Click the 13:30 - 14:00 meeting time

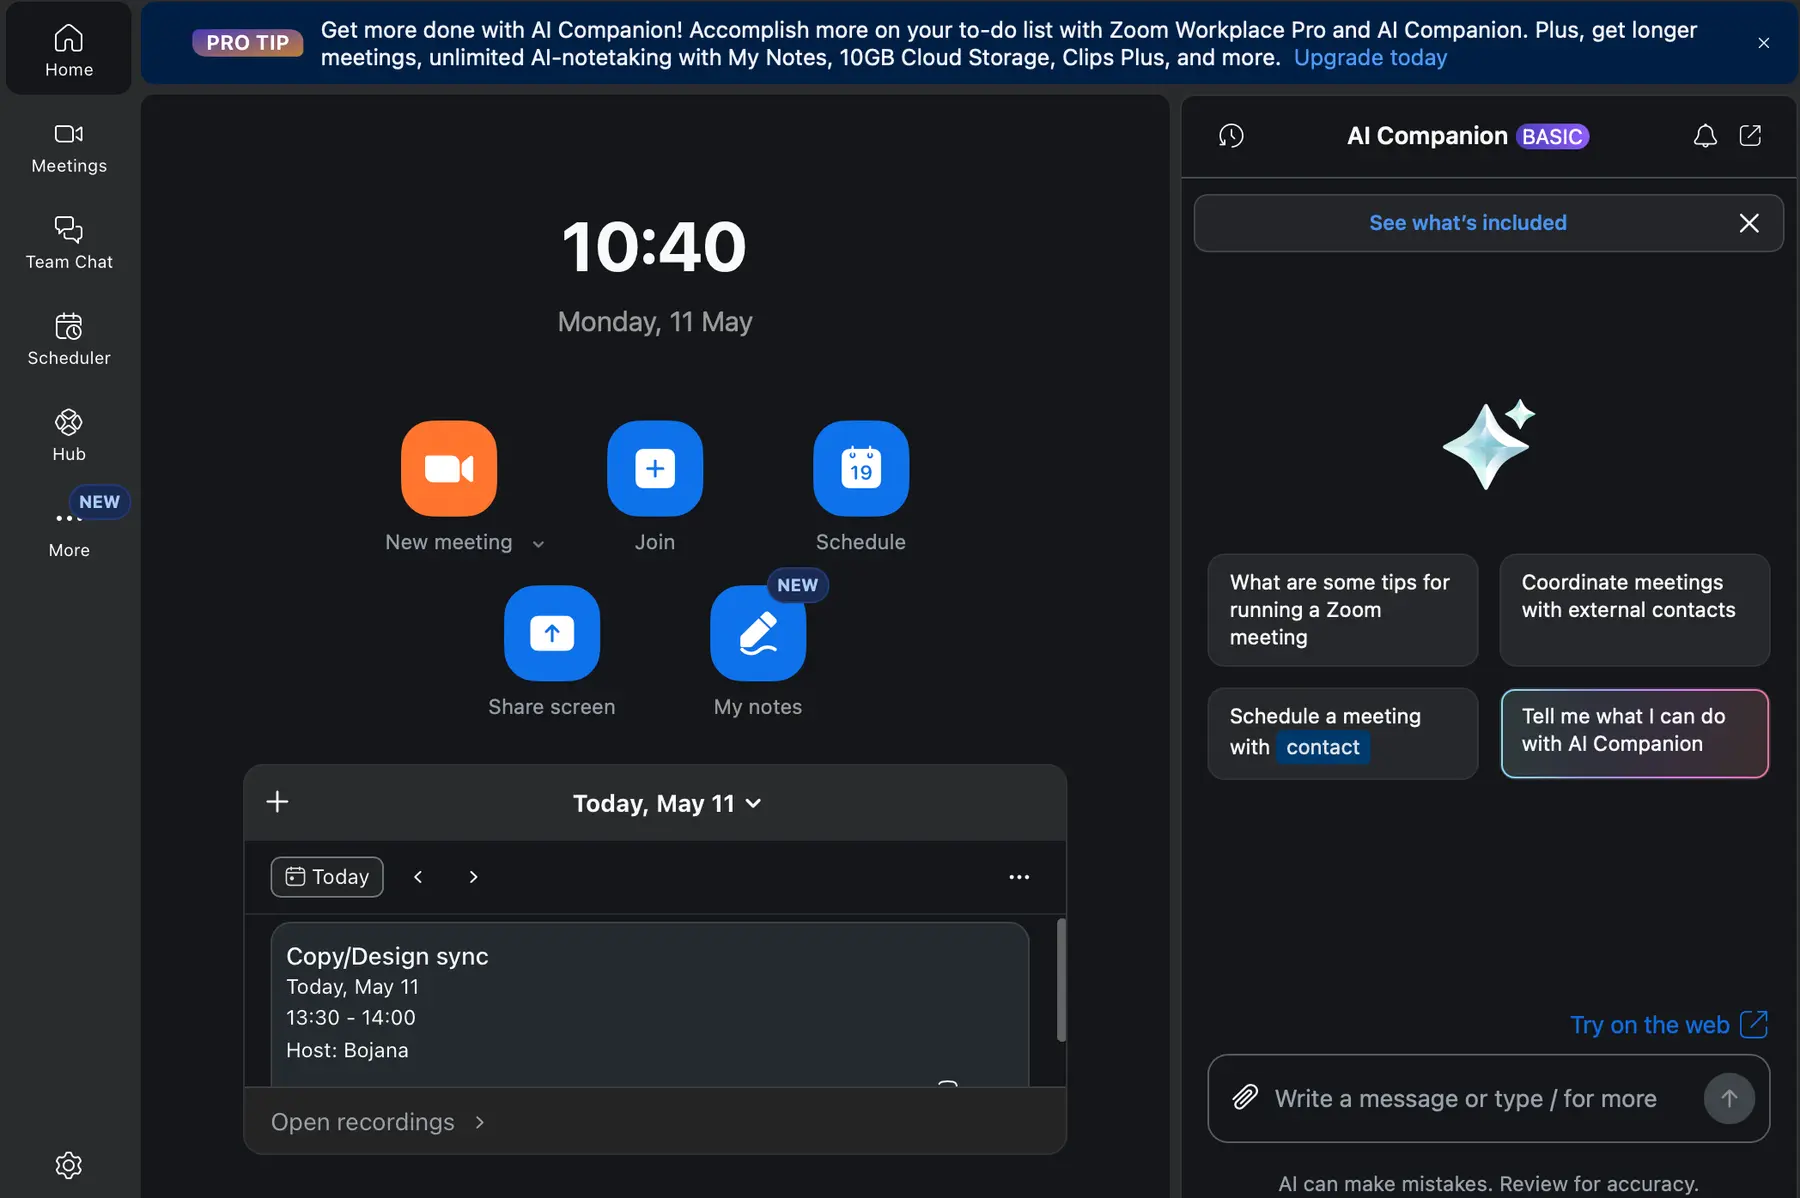pos(351,1017)
